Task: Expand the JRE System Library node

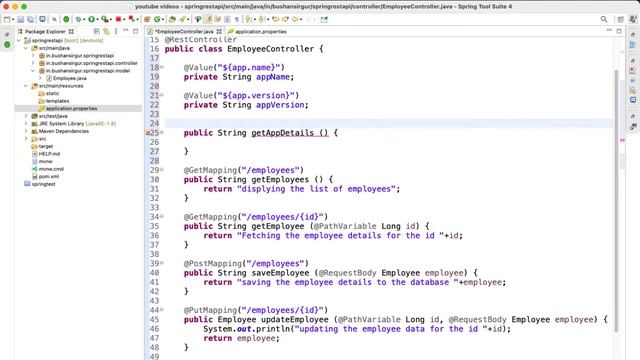Action: 26,124
